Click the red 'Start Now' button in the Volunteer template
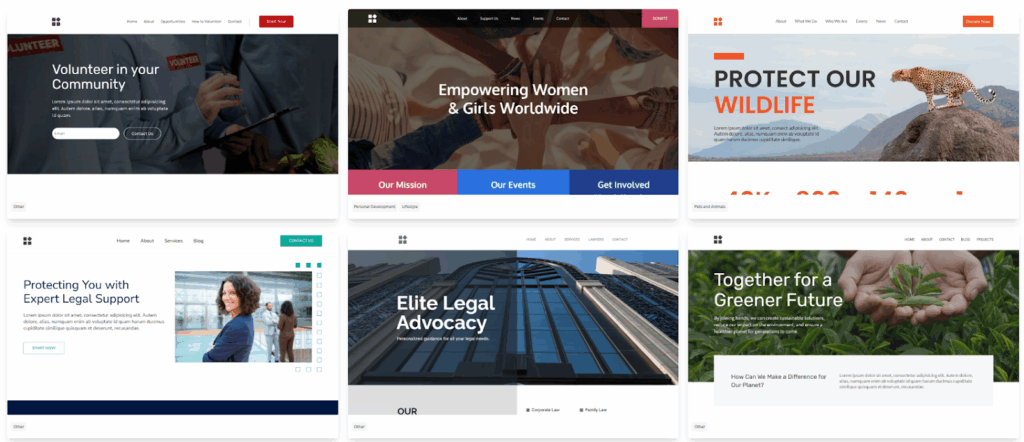1024x442 pixels. point(276,22)
